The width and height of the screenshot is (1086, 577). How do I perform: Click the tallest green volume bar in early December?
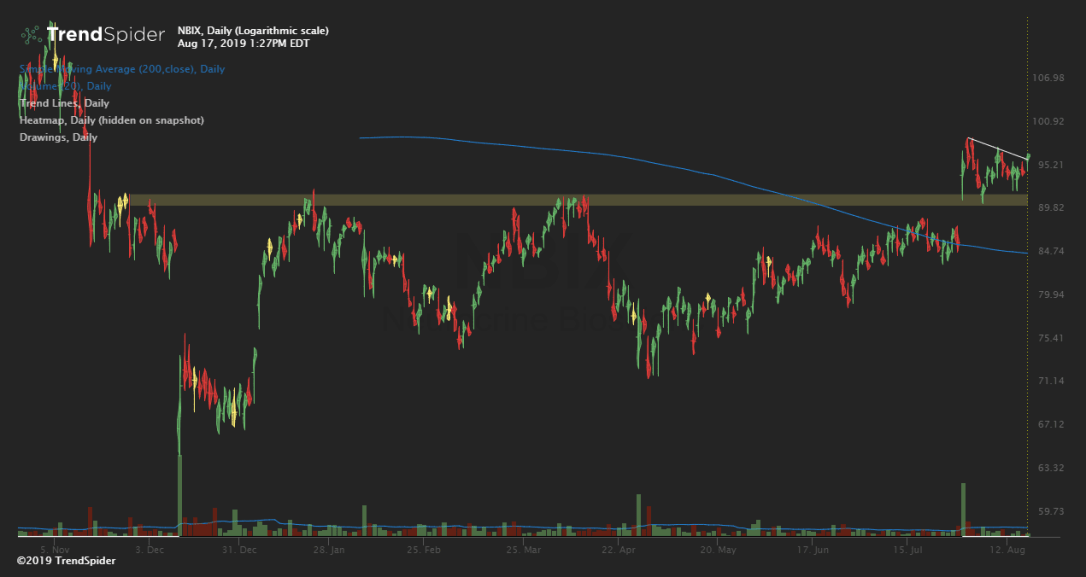[180, 490]
